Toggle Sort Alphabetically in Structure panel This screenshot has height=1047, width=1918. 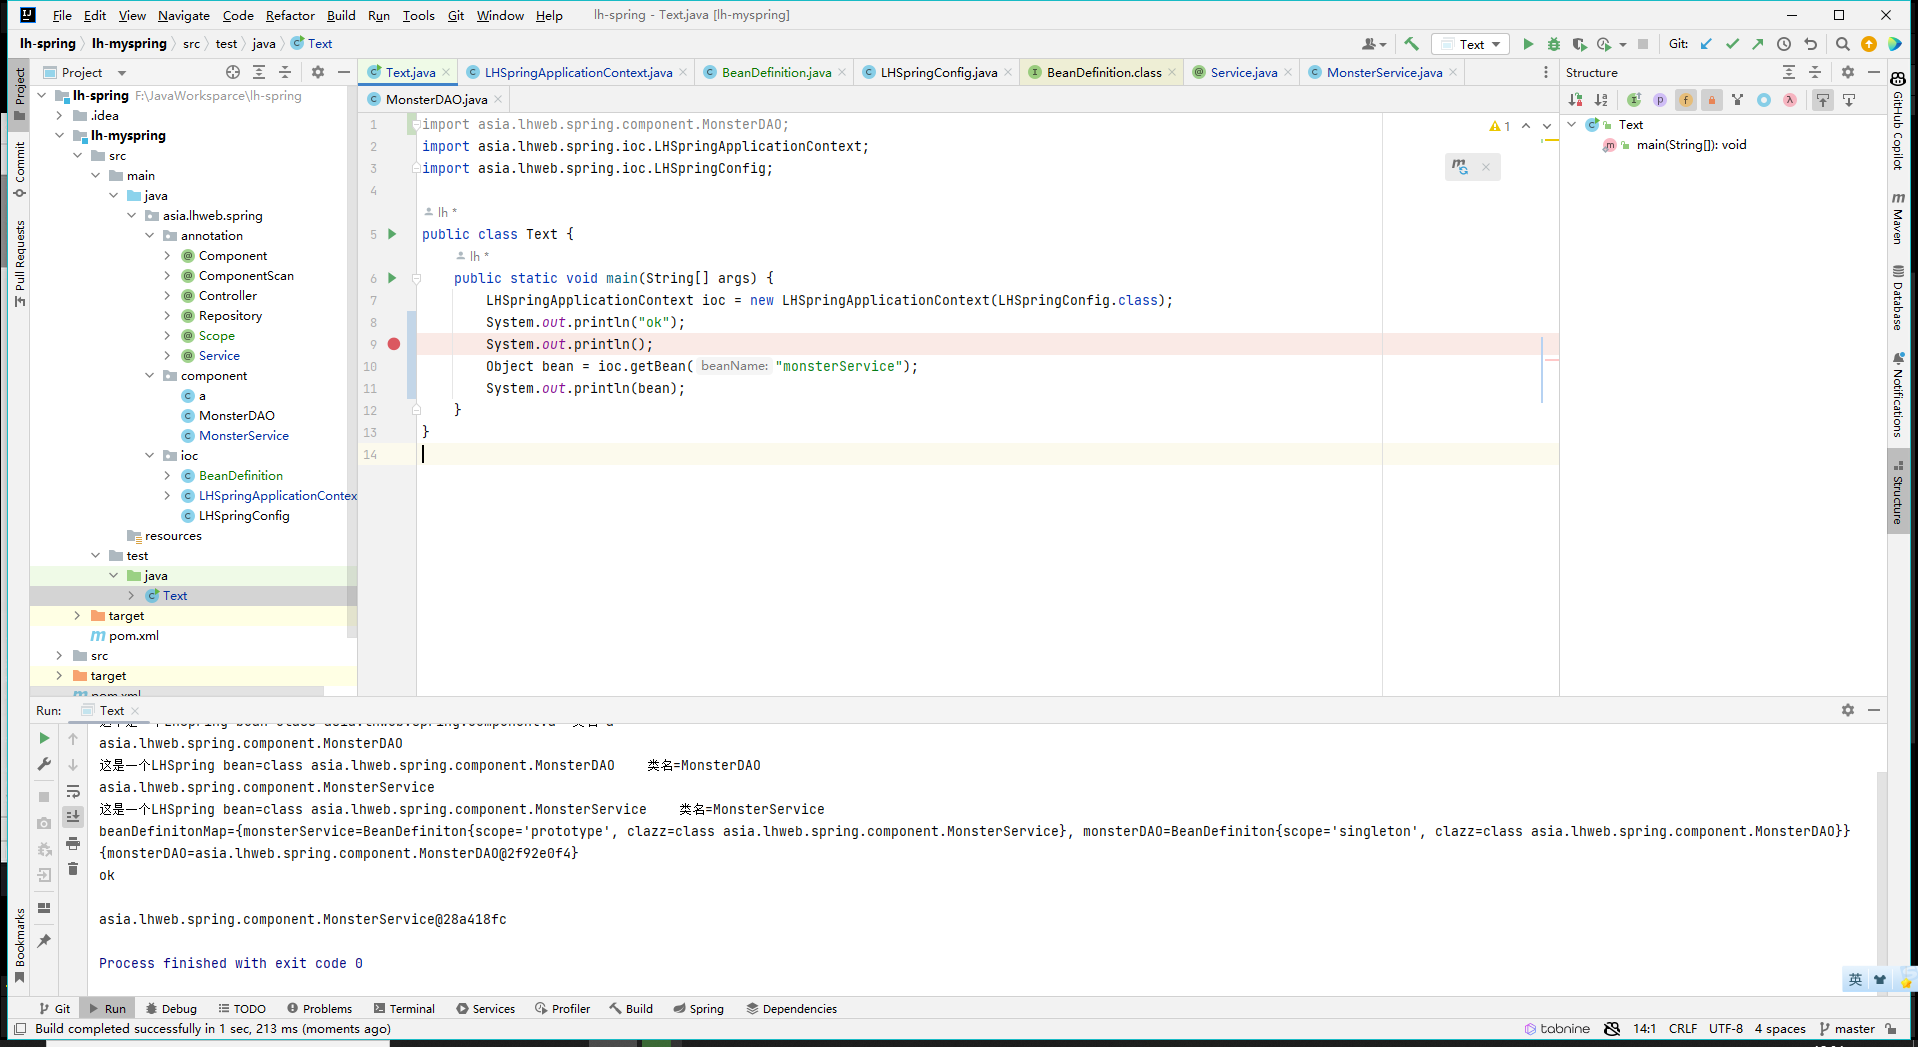tap(1601, 100)
